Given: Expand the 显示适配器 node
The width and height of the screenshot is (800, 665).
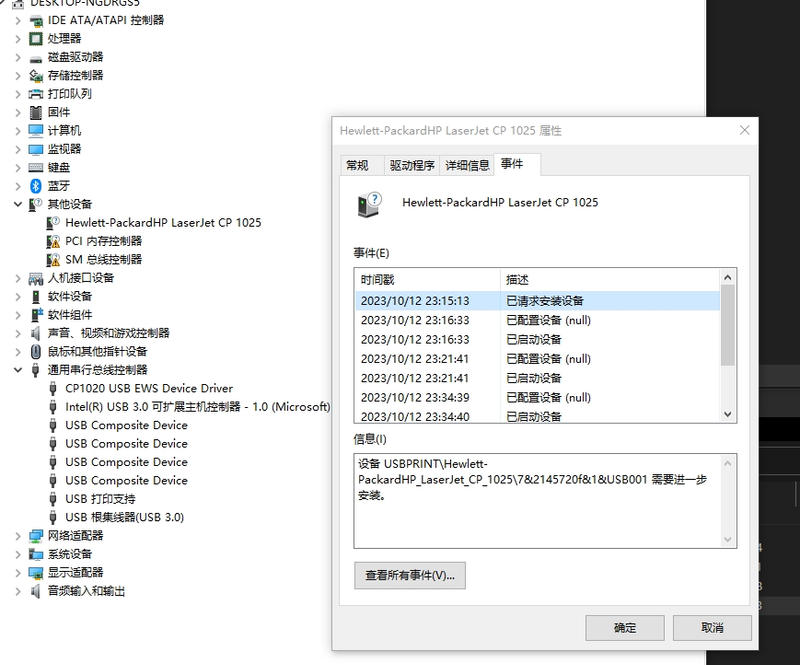Looking at the screenshot, I should click(18, 573).
